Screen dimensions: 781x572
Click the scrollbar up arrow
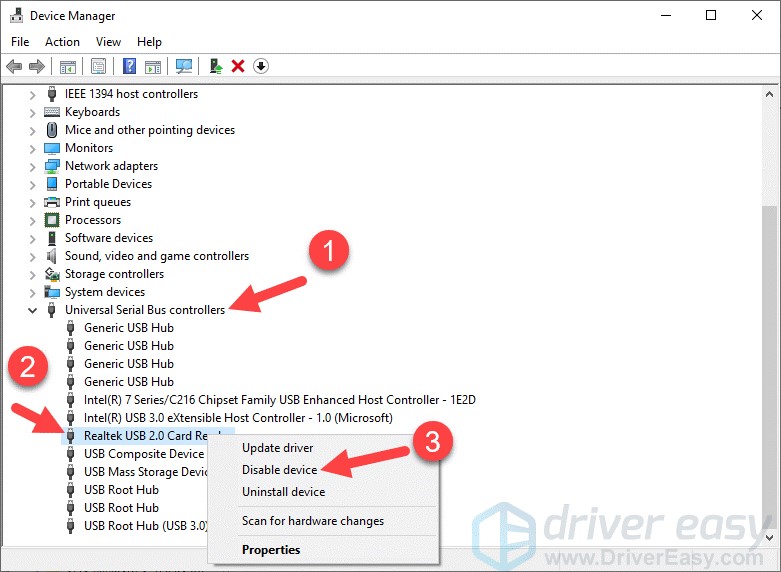(770, 94)
